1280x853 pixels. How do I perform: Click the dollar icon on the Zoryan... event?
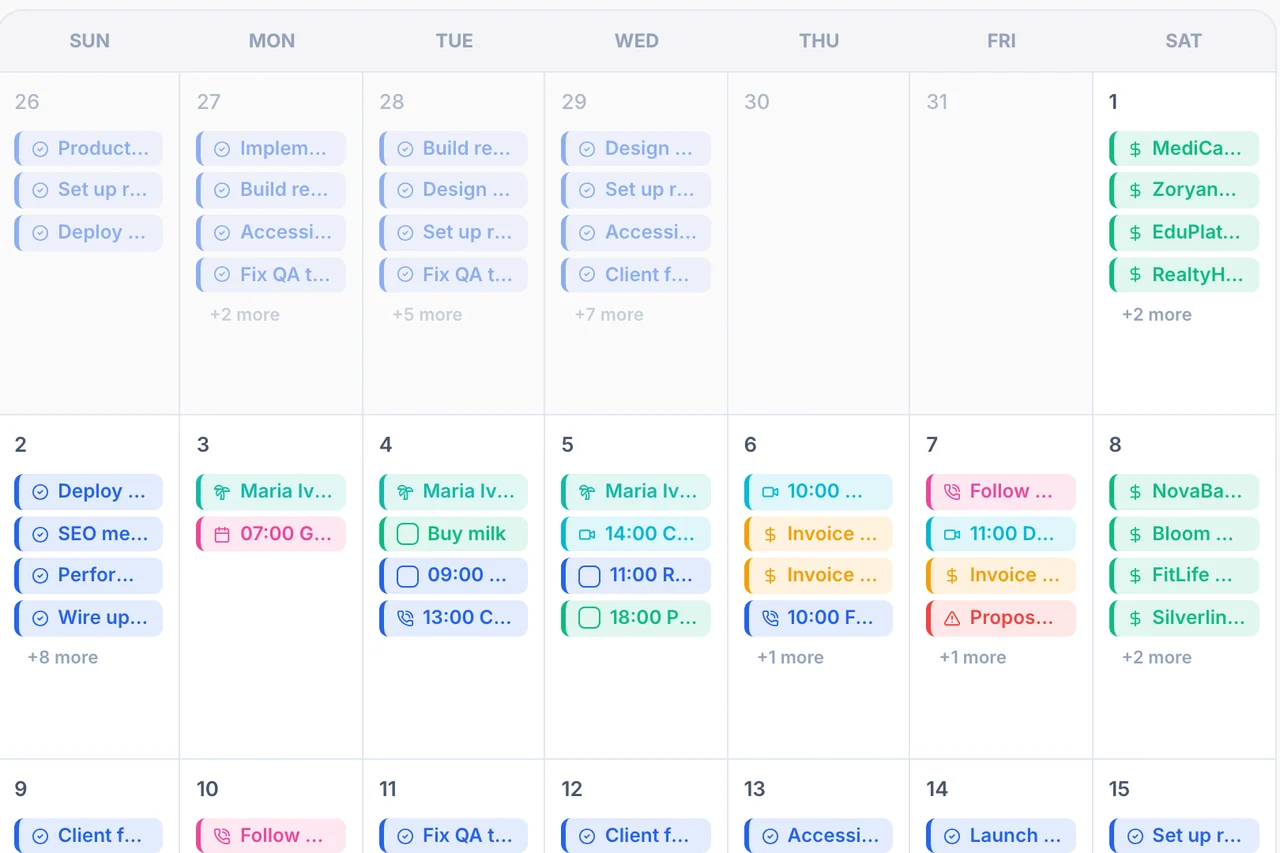pos(1135,190)
